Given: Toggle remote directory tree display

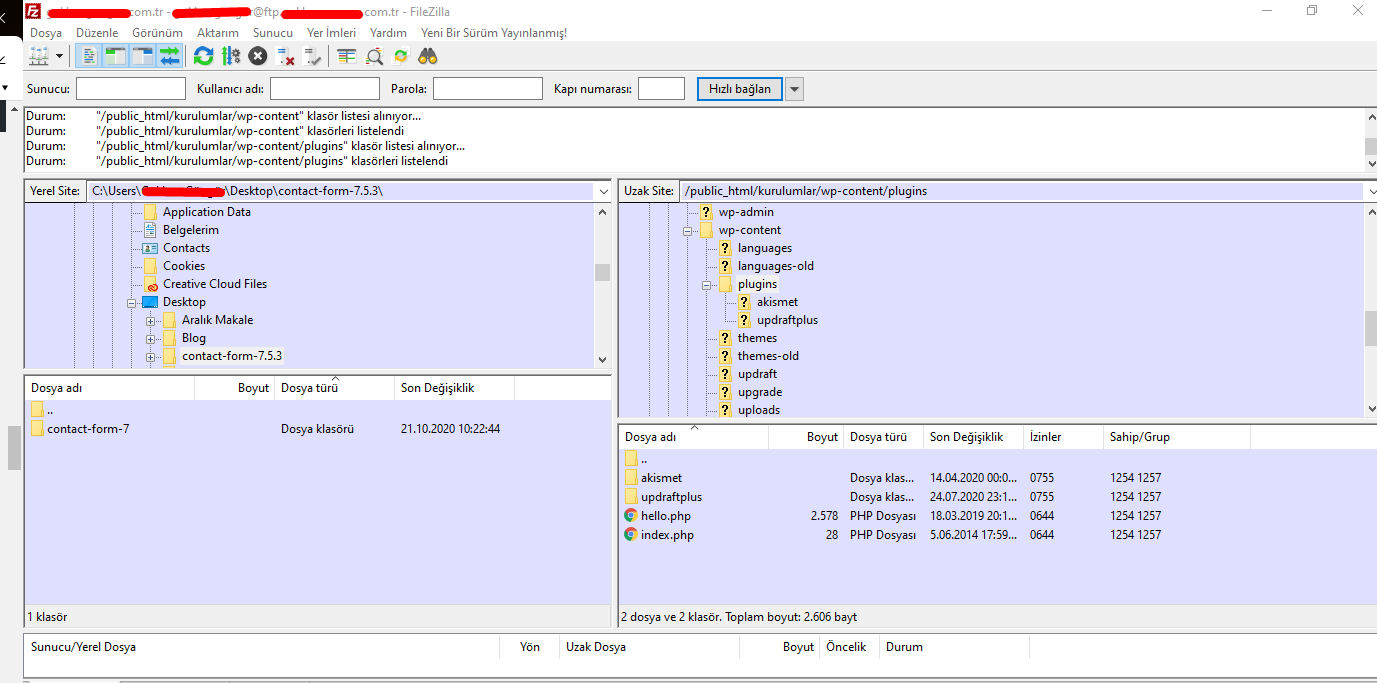Looking at the screenshot, I should 143,56.
